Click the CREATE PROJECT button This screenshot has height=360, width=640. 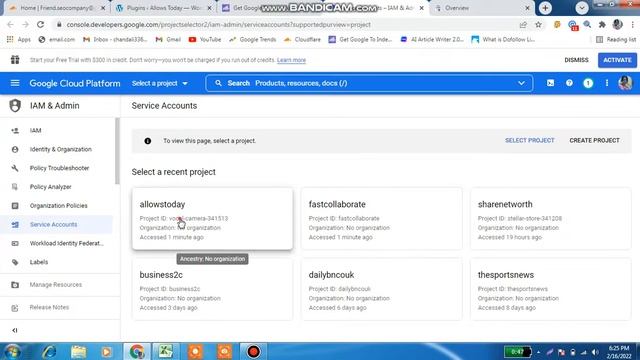click(x=594, y=140)
